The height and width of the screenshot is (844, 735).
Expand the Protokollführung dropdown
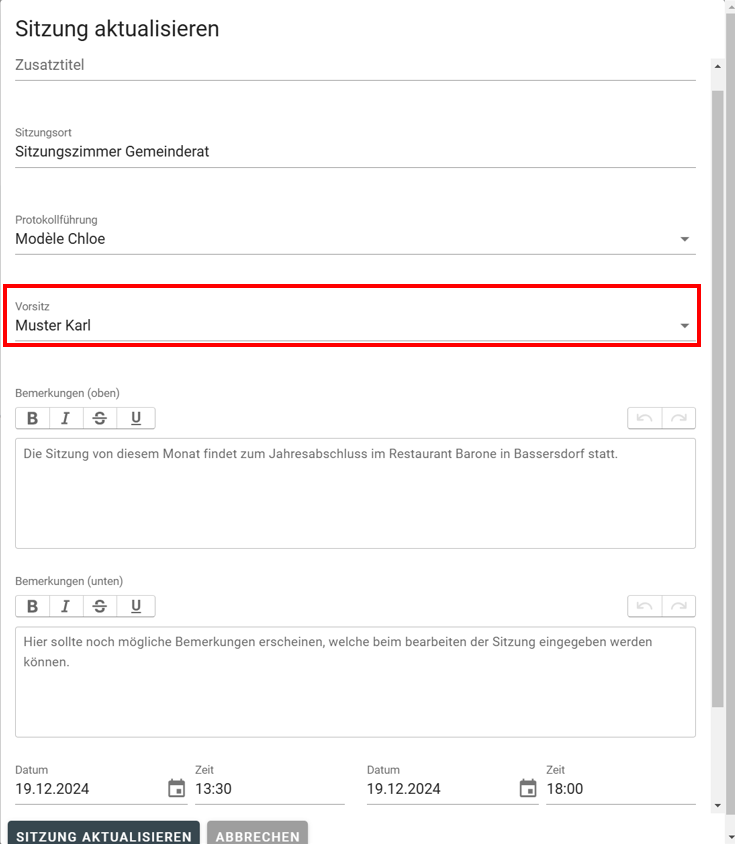[684, 239]
